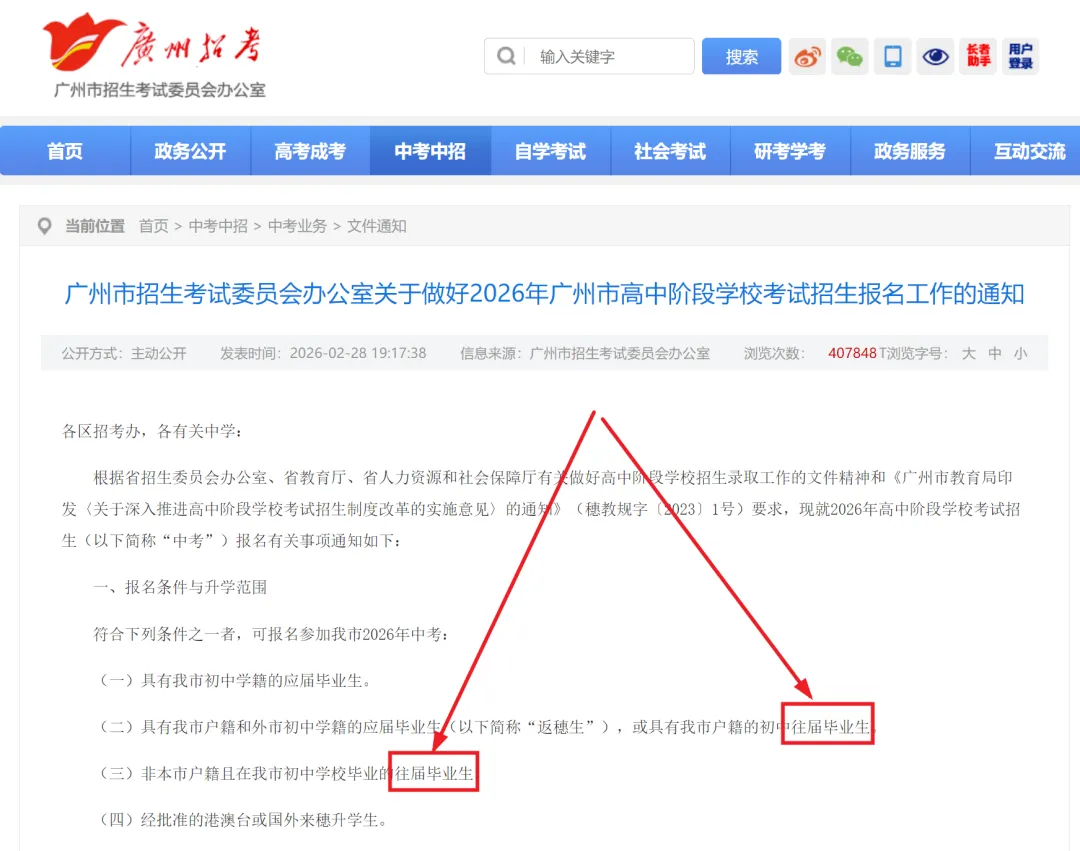Open the 政务公开 navigation tab

click(x=190, y=151)
